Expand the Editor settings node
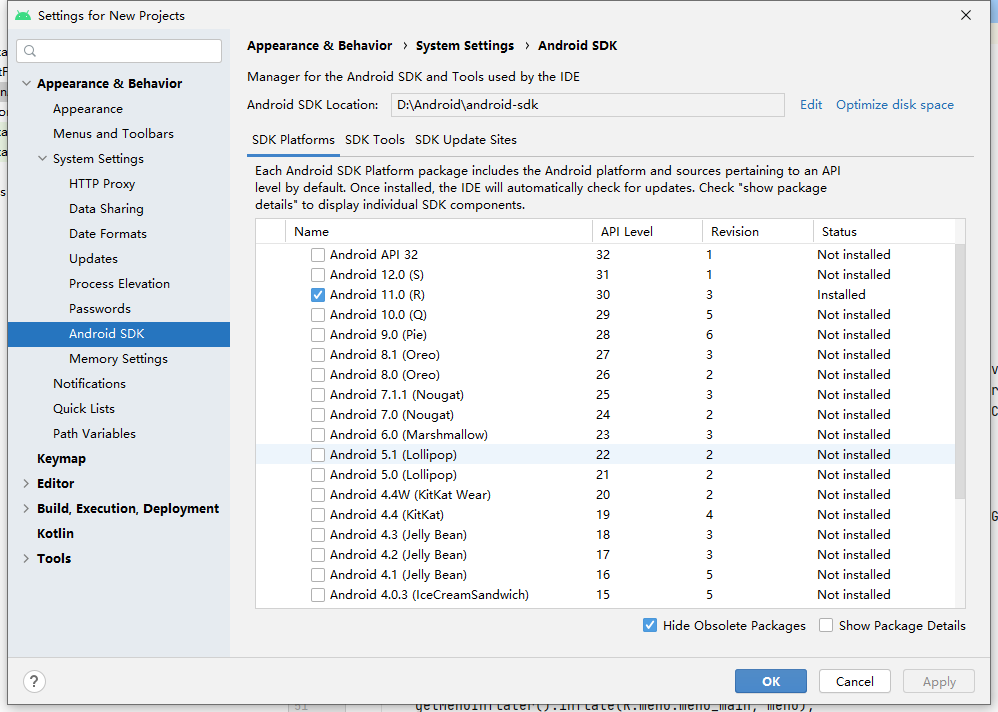This screenshot has height=712, width=998. pyautogui.click(x=26, y=484)
